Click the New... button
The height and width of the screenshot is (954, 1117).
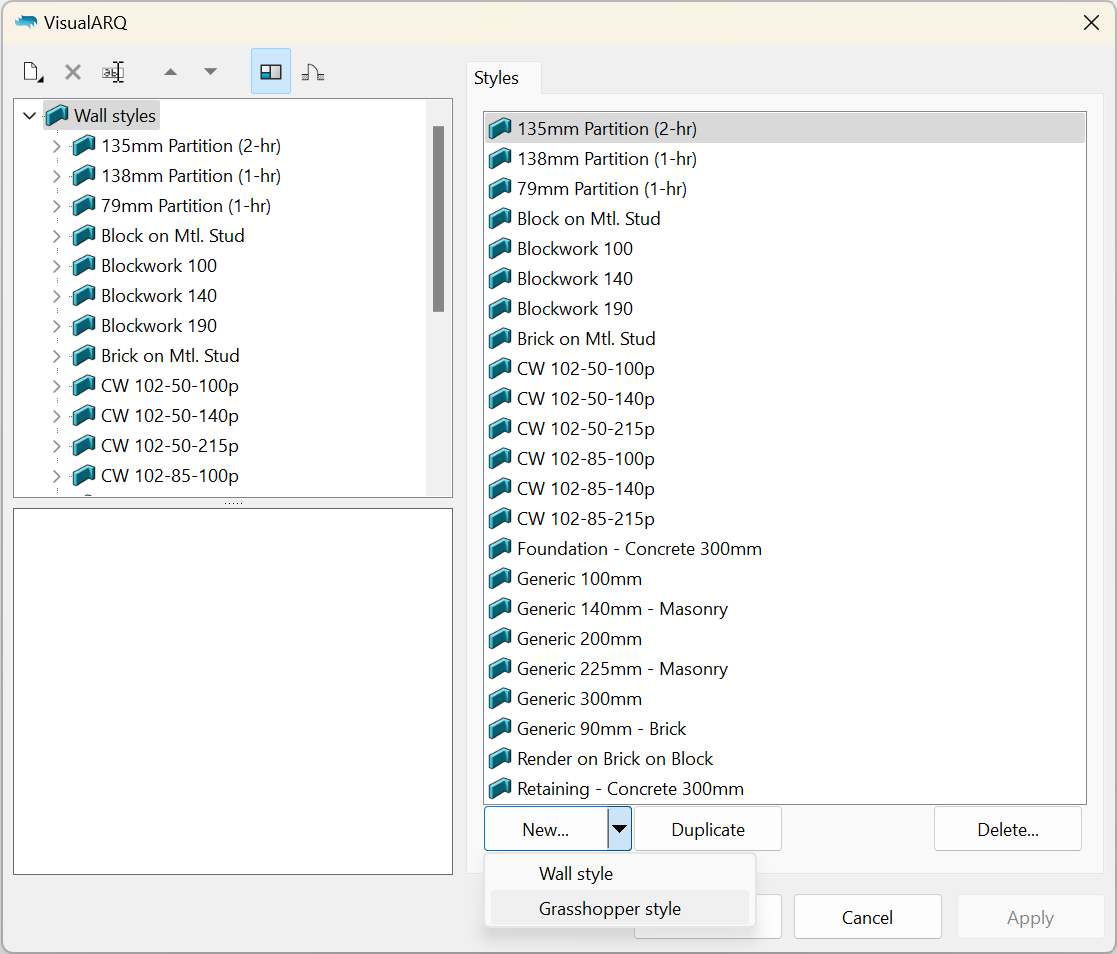[546, 829]
